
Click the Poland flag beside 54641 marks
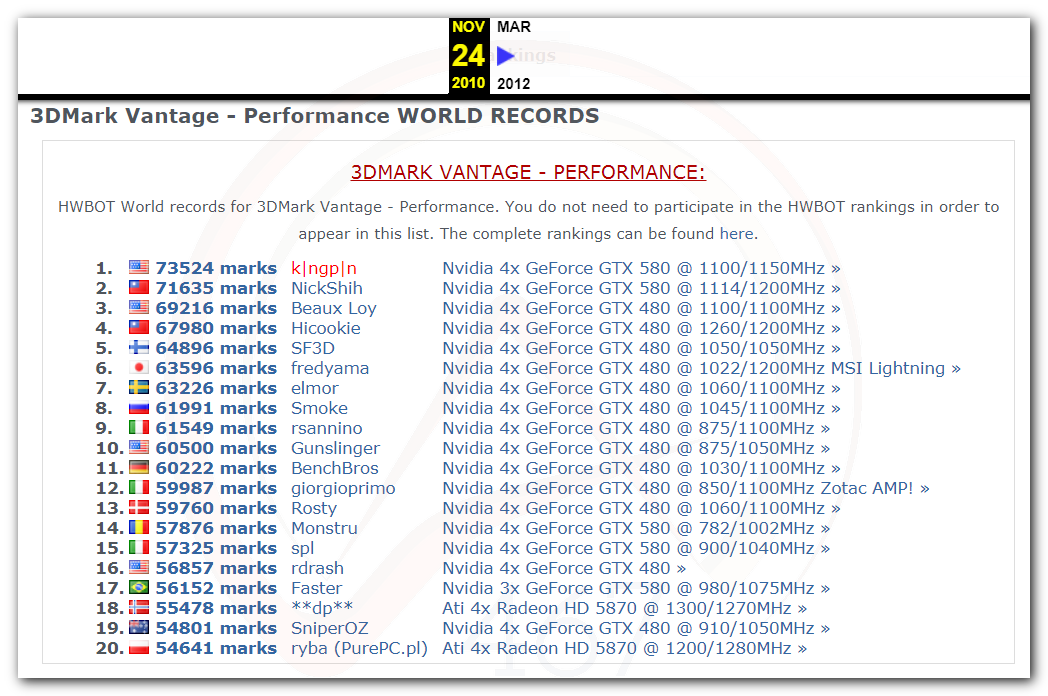click(139, 648)
